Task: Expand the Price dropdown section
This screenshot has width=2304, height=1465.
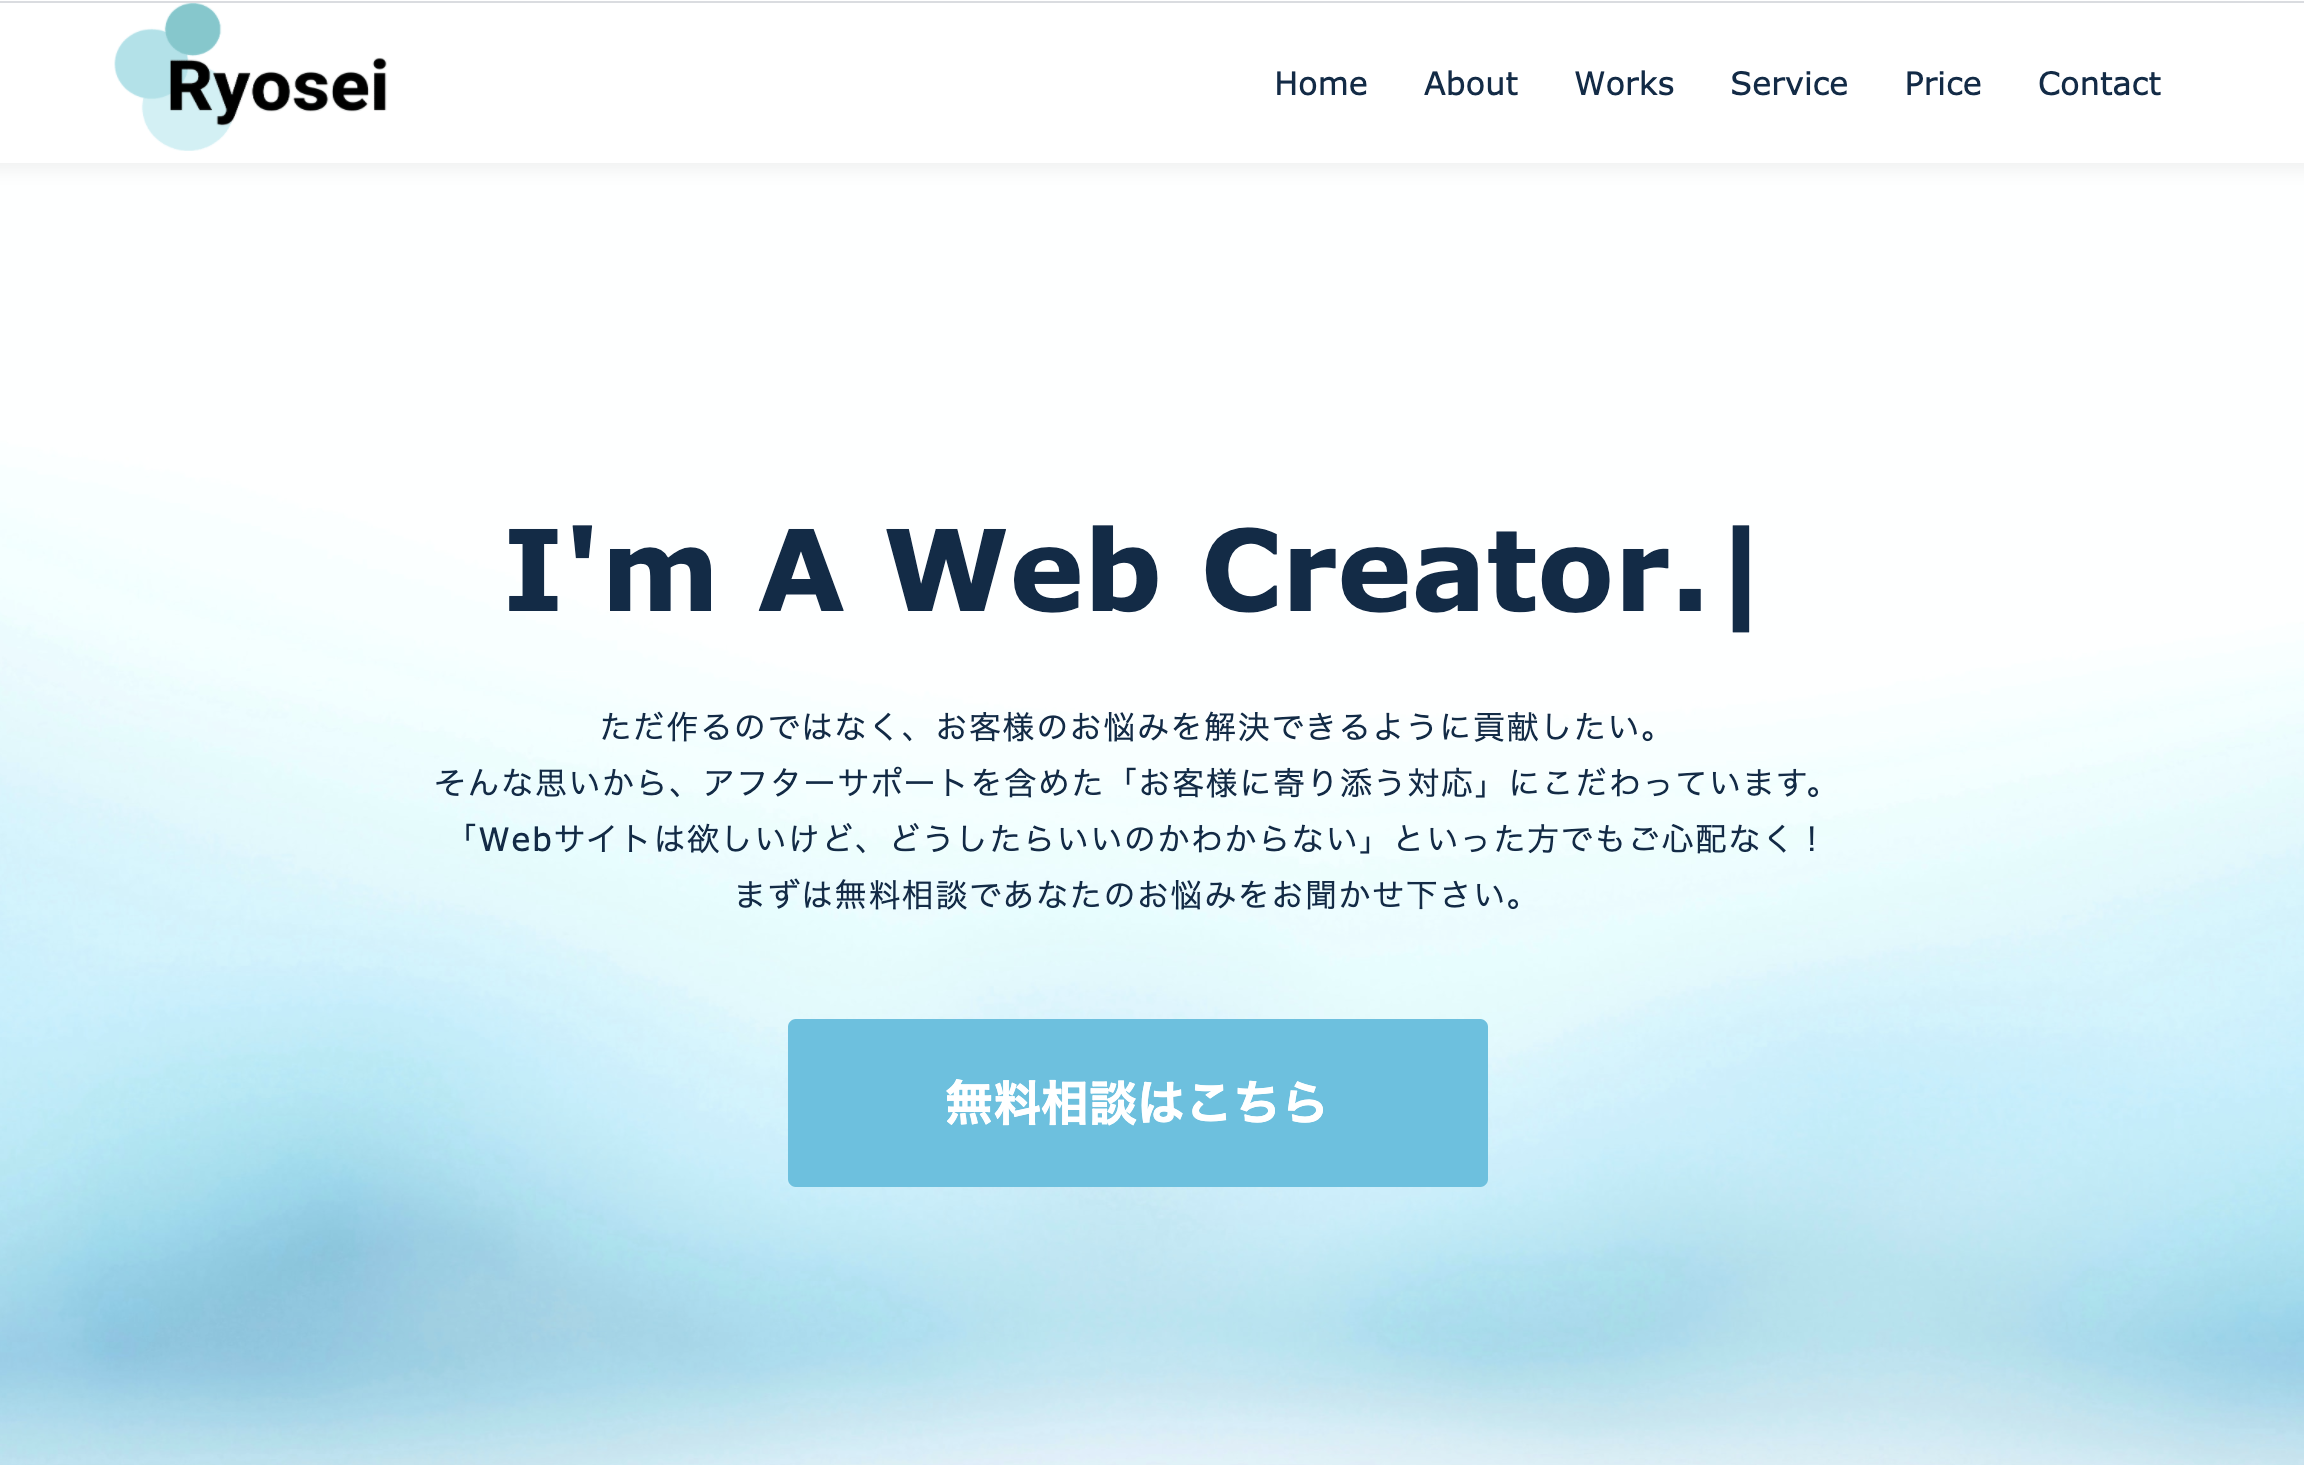Action: point(1940,82)
